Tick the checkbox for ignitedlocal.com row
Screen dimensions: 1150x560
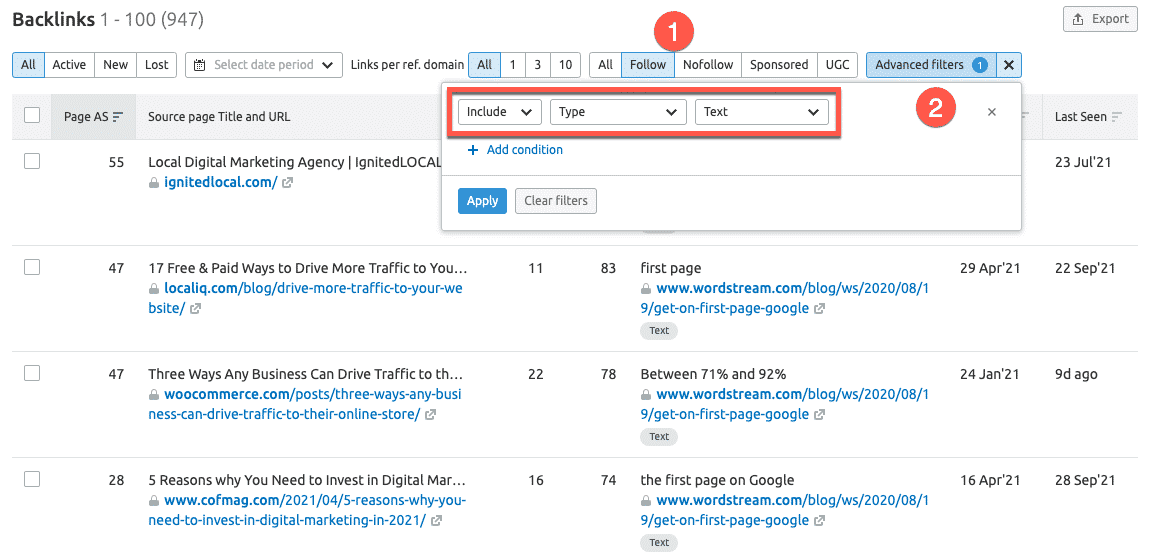click(32, 161)
